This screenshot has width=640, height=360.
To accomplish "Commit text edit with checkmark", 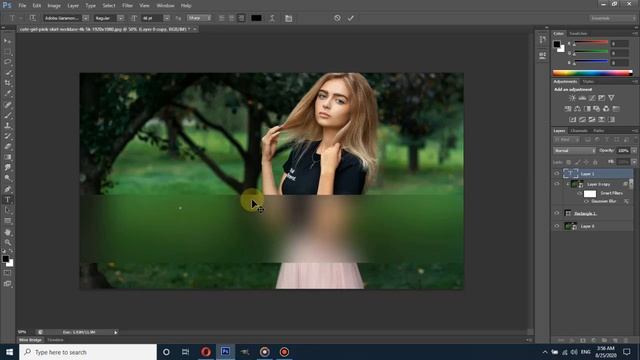I will point(351,18).
